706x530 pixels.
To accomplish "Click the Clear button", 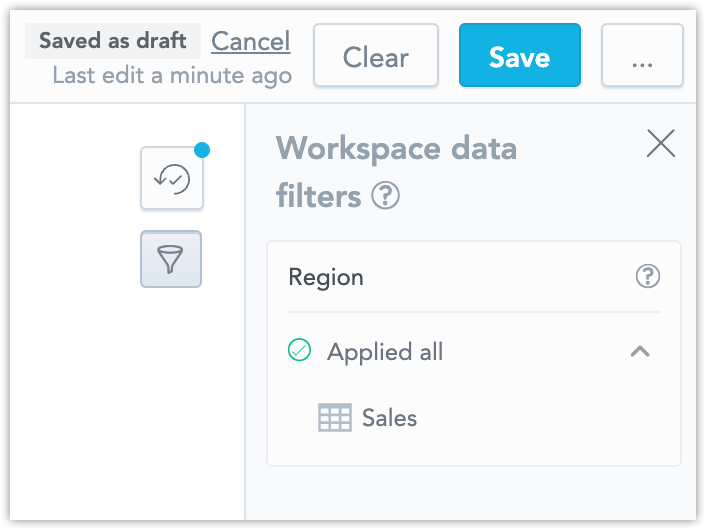I will pos(376,55).
